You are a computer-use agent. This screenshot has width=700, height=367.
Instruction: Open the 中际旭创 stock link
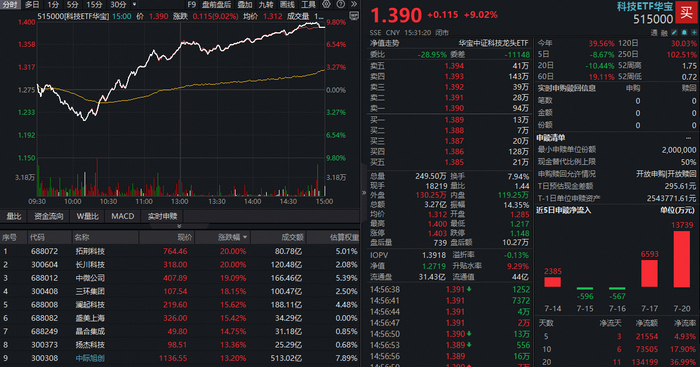click(x=90, y=358)
